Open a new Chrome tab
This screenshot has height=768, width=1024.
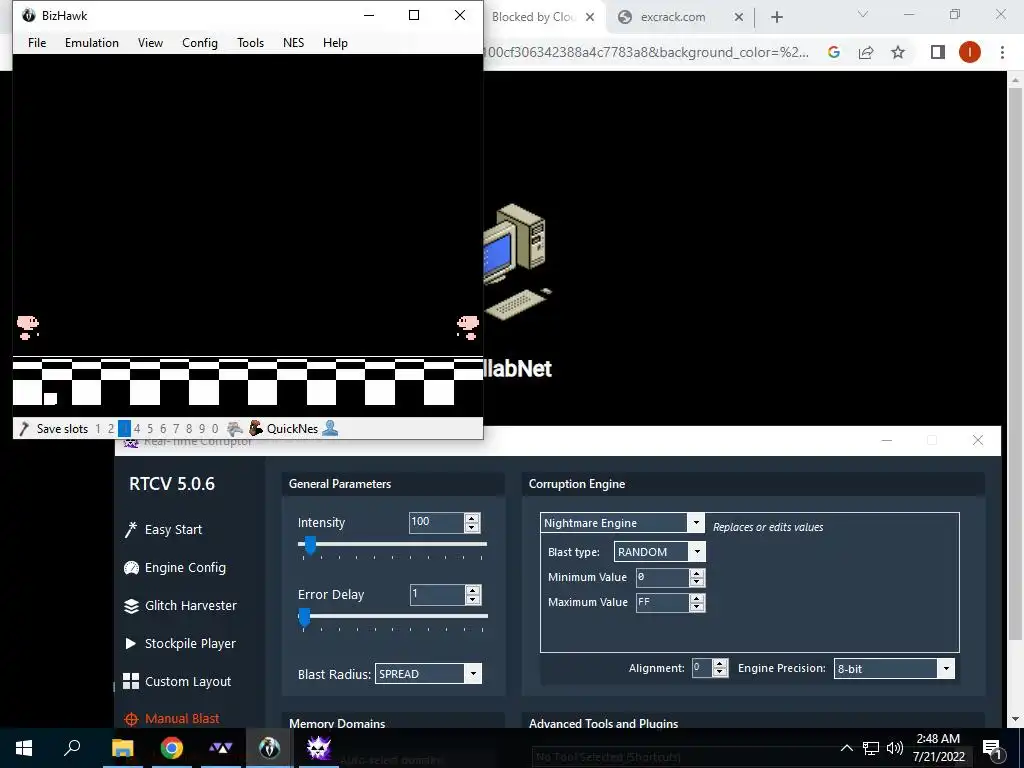776,17
